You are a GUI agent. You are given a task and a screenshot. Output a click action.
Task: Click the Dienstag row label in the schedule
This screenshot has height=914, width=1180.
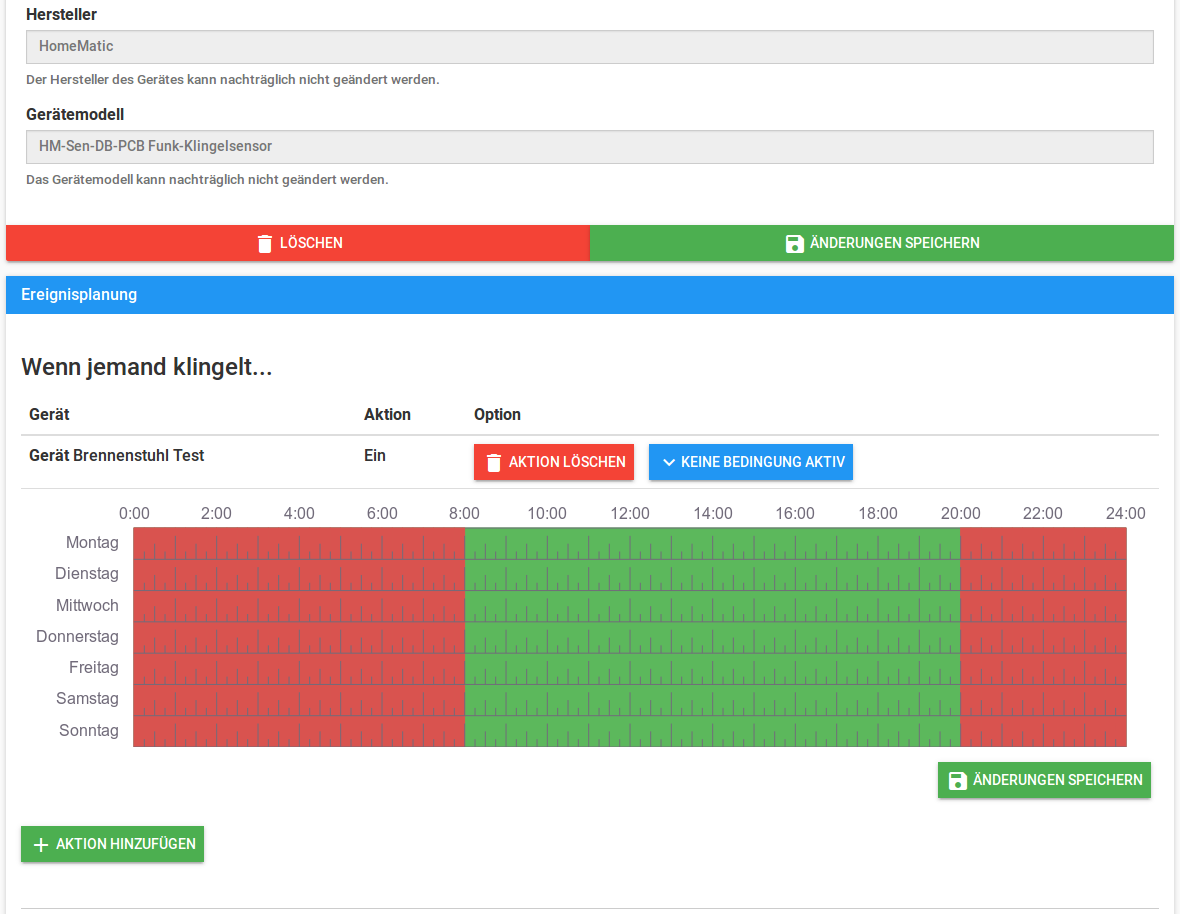point(87,574)
